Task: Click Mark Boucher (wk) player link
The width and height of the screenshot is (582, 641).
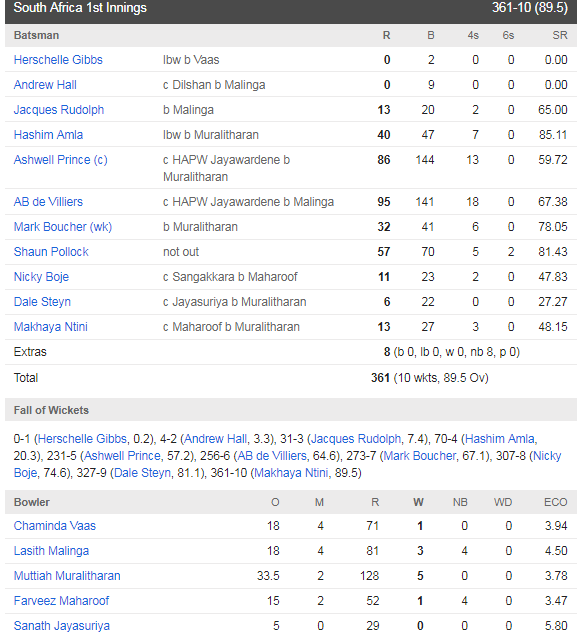Action: pyautogui.click(x=63, y=226)
